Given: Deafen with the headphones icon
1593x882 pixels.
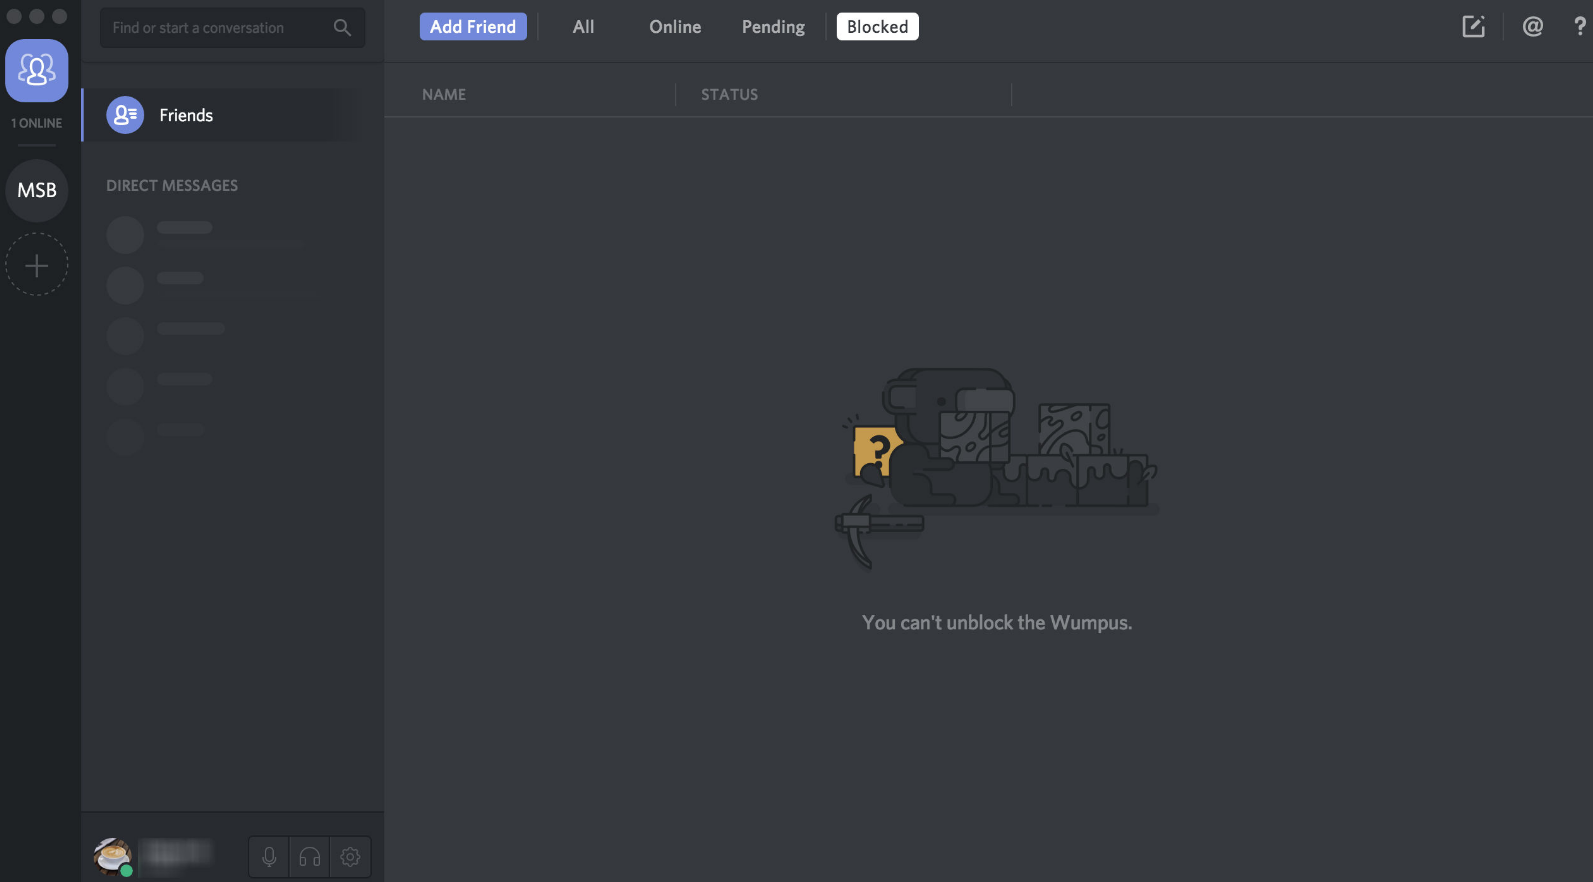Looking at the screenshot, I should tap(310, 857).
